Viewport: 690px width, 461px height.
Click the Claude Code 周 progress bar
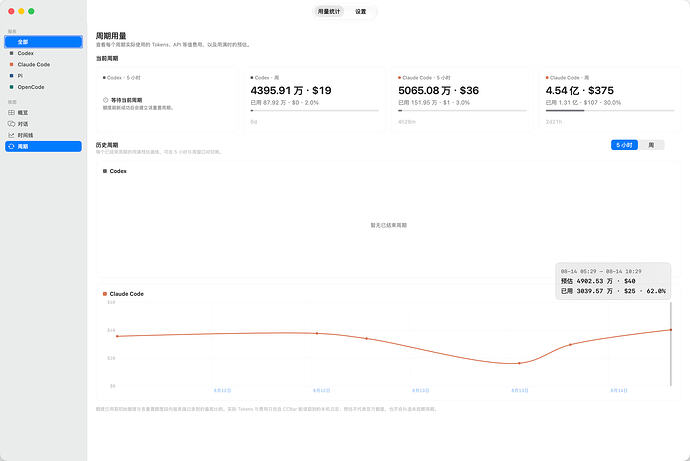610,110
